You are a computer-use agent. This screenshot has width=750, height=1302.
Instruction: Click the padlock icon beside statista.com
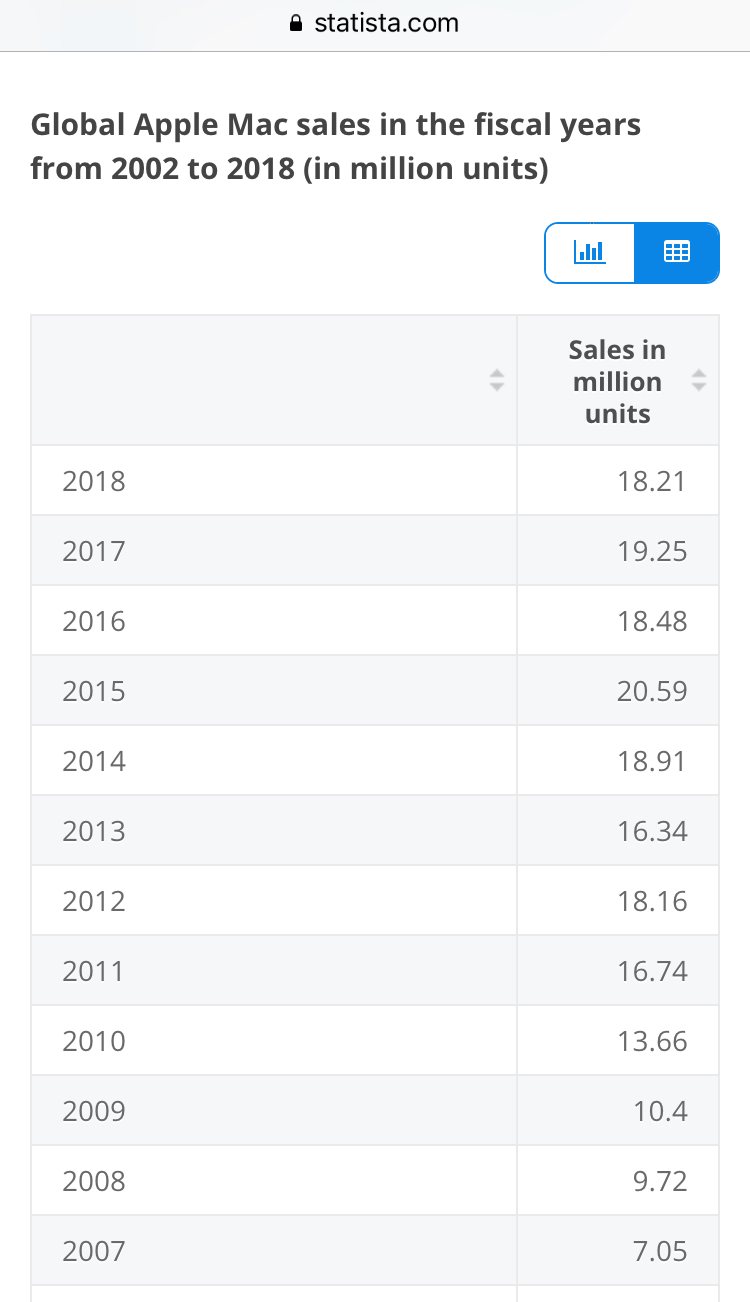click(295, 24)
